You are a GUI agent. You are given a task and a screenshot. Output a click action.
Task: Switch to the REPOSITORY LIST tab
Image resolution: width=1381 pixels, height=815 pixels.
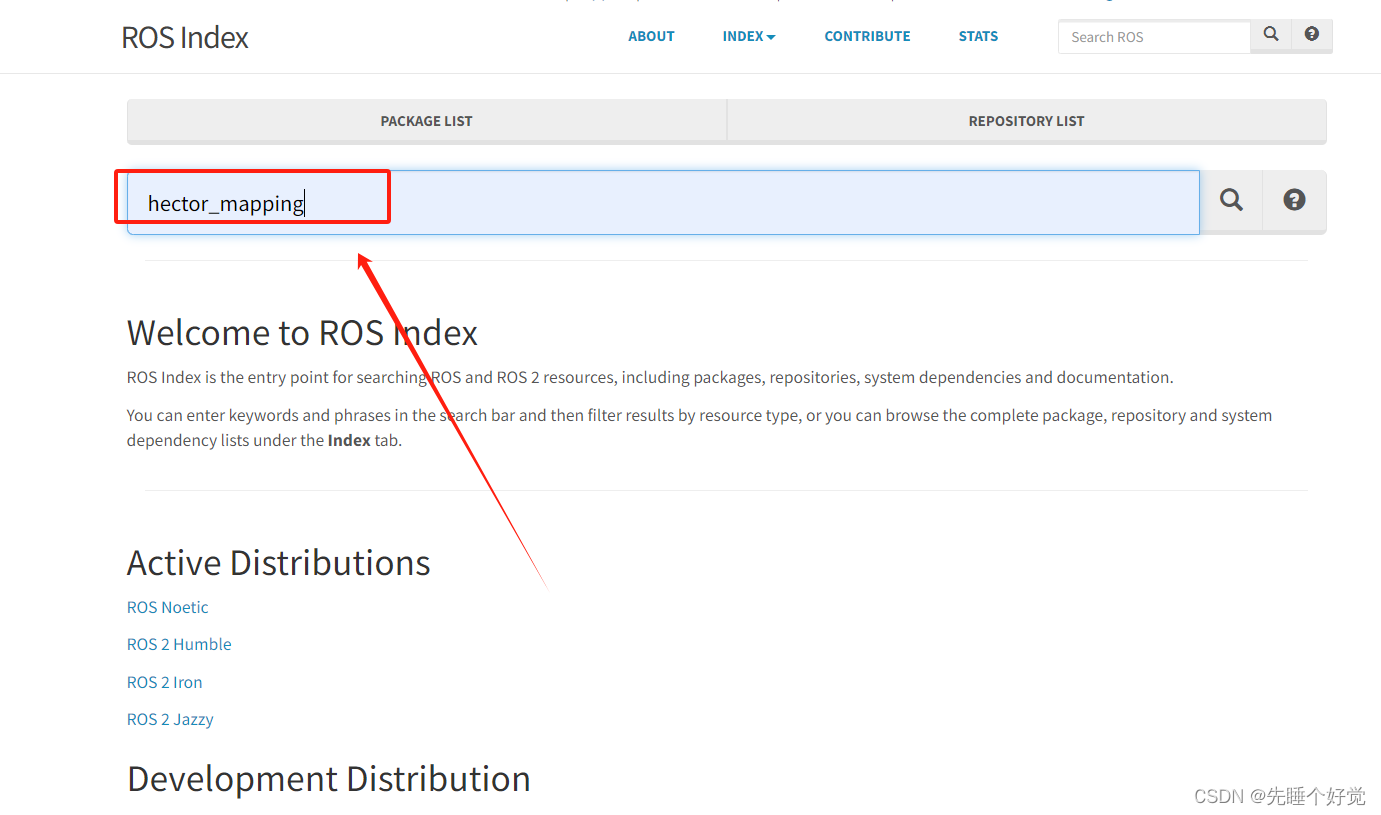pos(1026,121)
